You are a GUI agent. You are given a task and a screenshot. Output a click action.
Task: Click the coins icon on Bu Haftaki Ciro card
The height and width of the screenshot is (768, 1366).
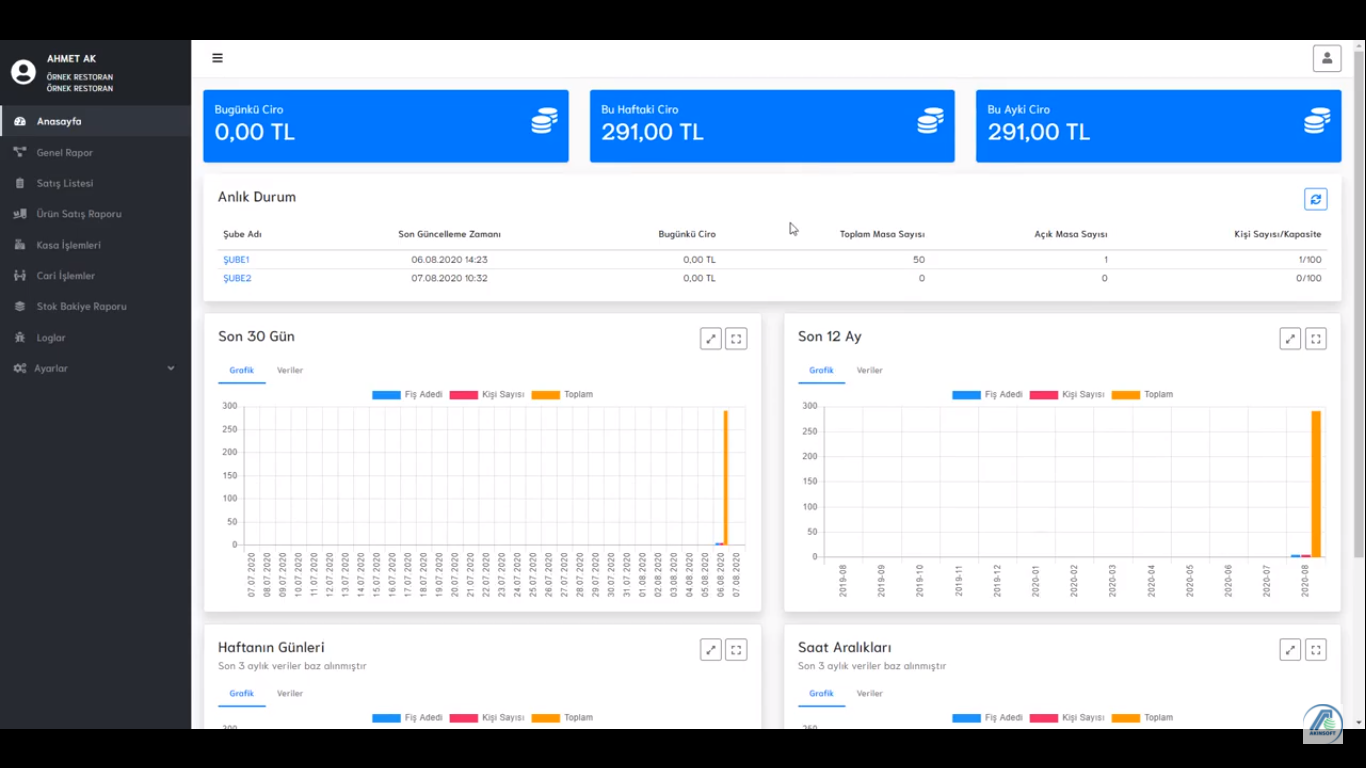930,121
